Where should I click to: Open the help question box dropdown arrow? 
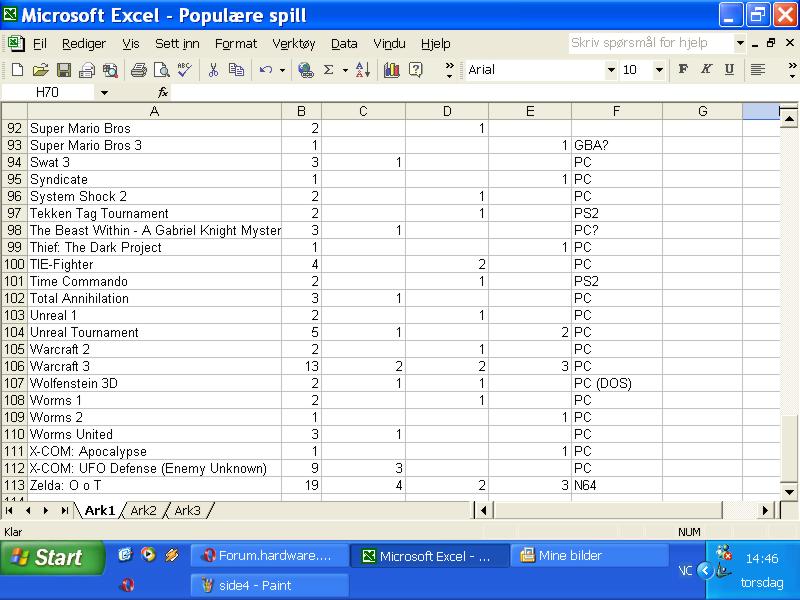click(740, 43)
